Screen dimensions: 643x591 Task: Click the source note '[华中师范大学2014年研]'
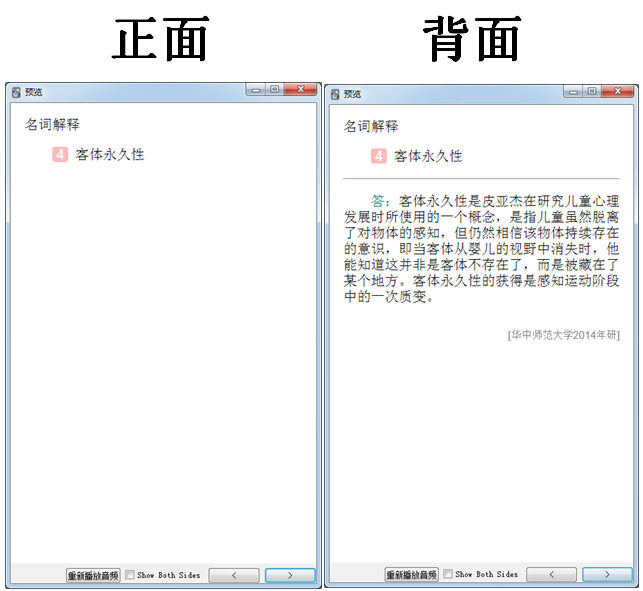point(564,335)
